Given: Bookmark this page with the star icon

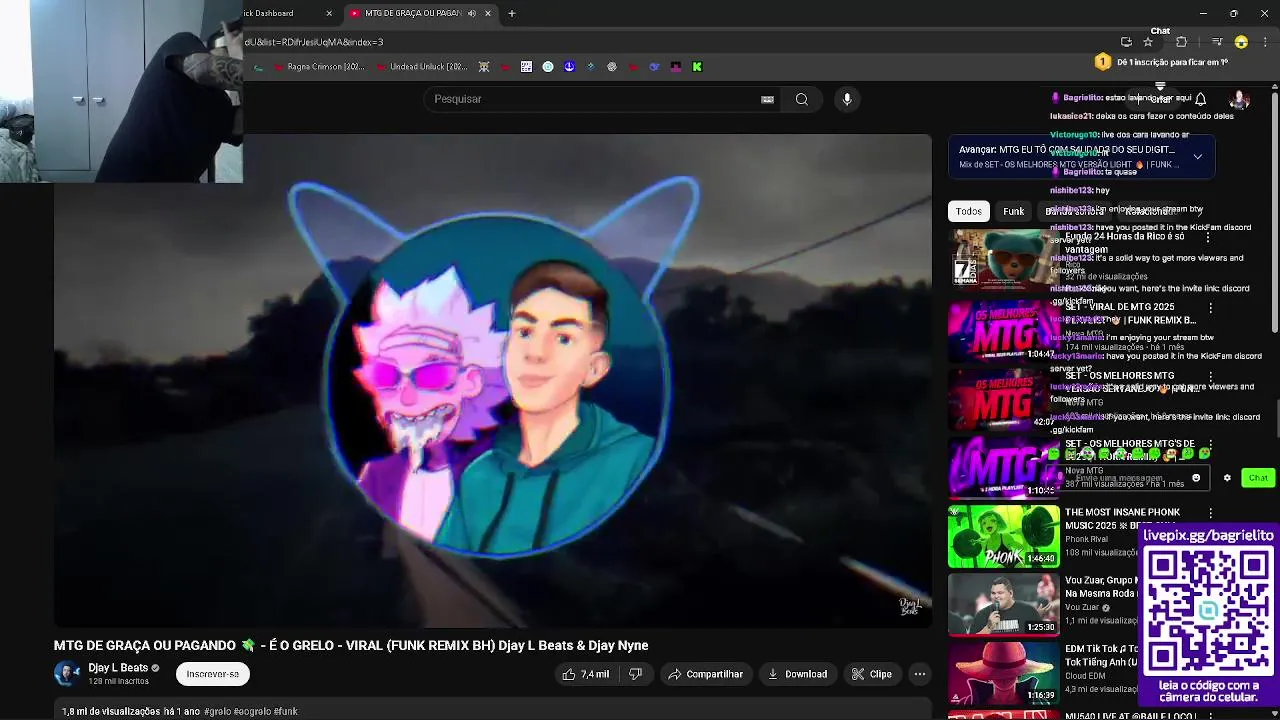Looking at the screenshot, I should [x=1148, y=42].
